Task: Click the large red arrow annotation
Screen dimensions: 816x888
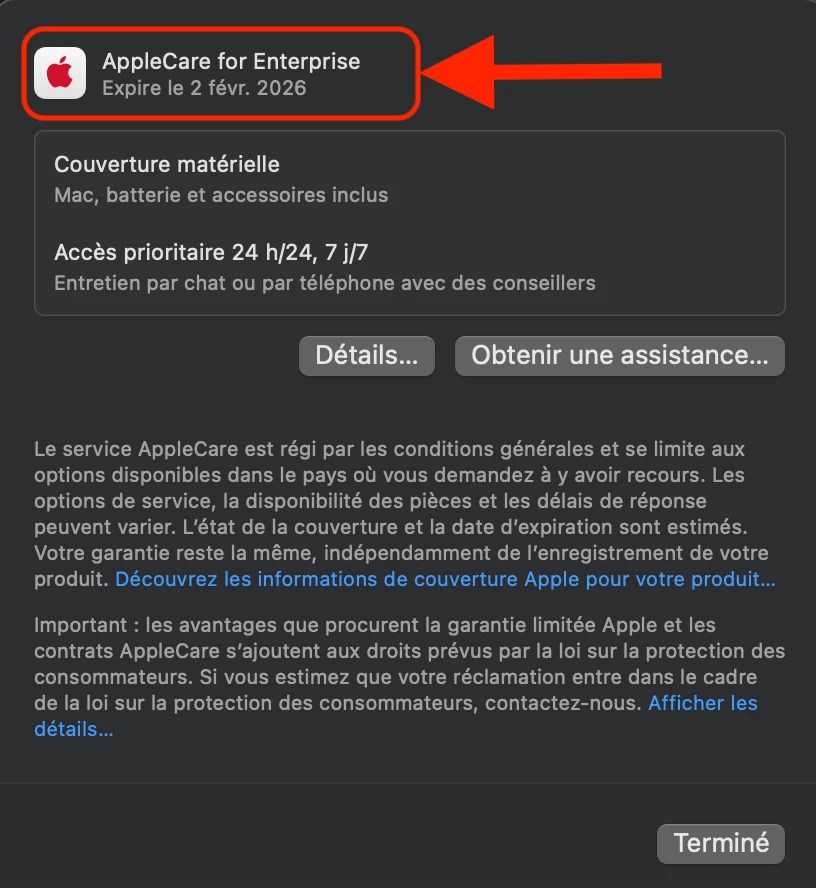Action: click(x=541, y=71)
